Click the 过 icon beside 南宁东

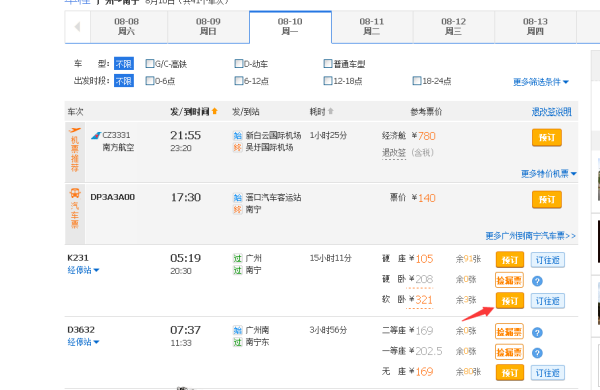(238, 343)
